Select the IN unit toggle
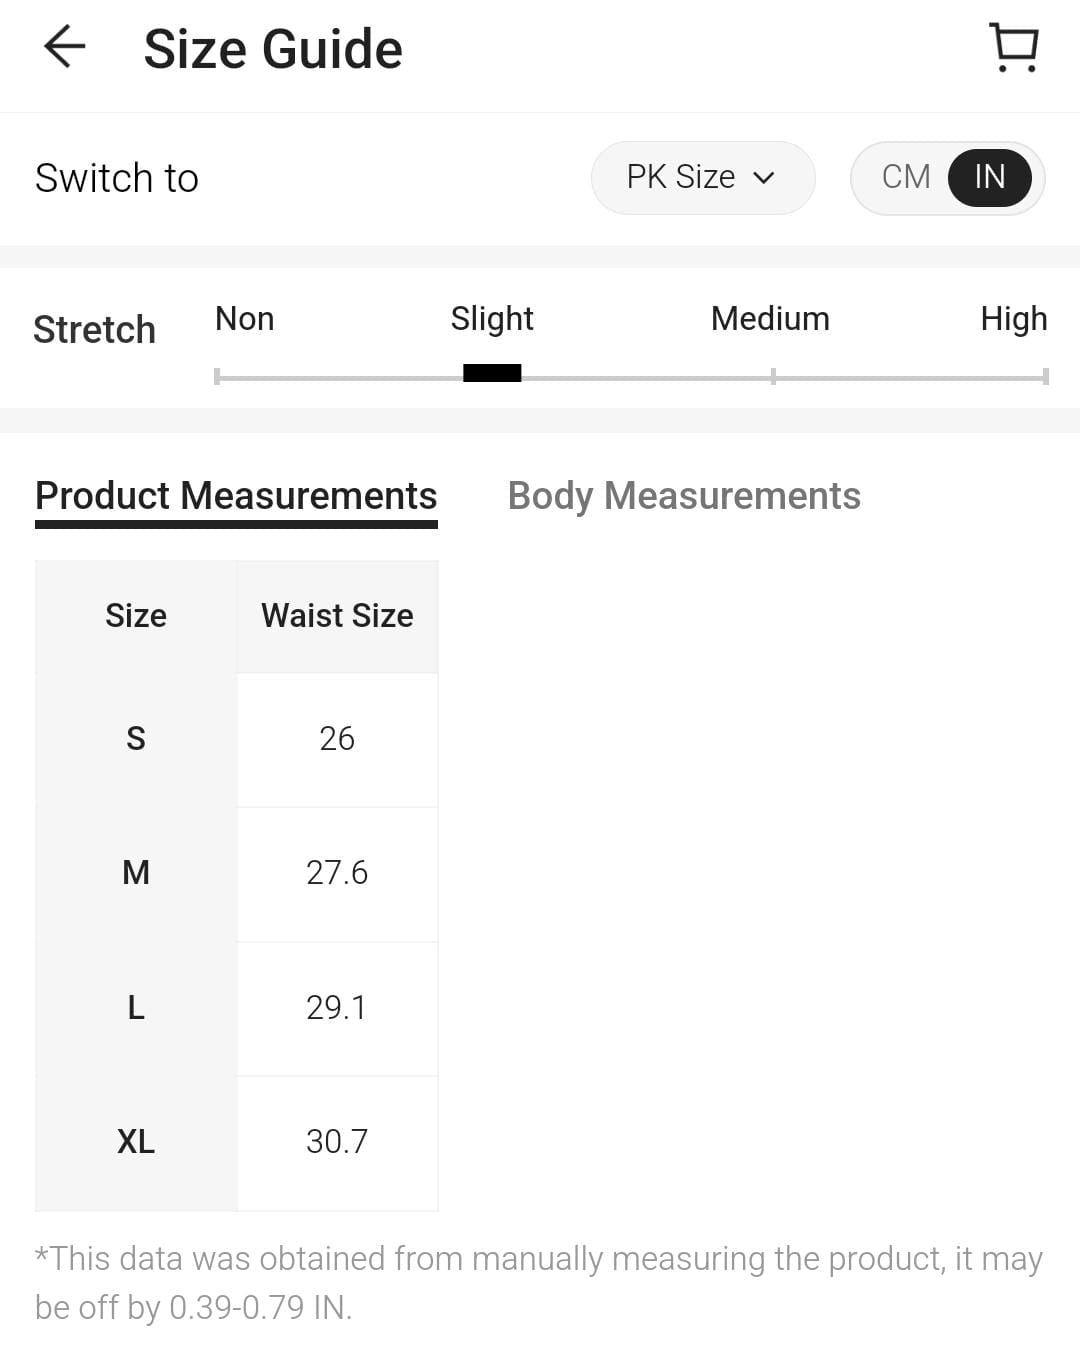Image resolution: width=1080 pixels, height=1346 pixels. [989, 177]
